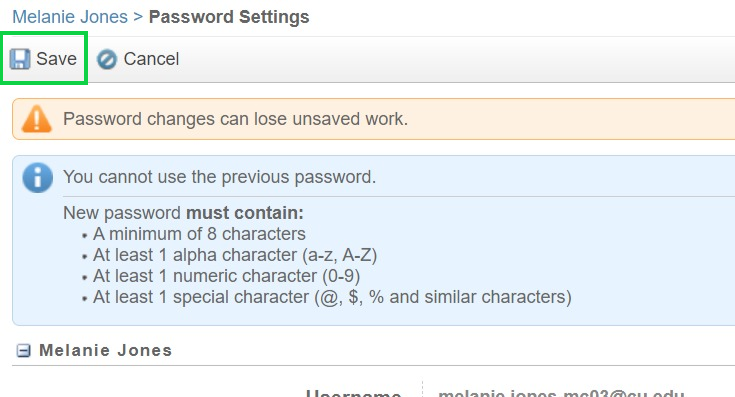Click the Cancel button label
Viewport: 735px width, 397px height.
[151, 59]
